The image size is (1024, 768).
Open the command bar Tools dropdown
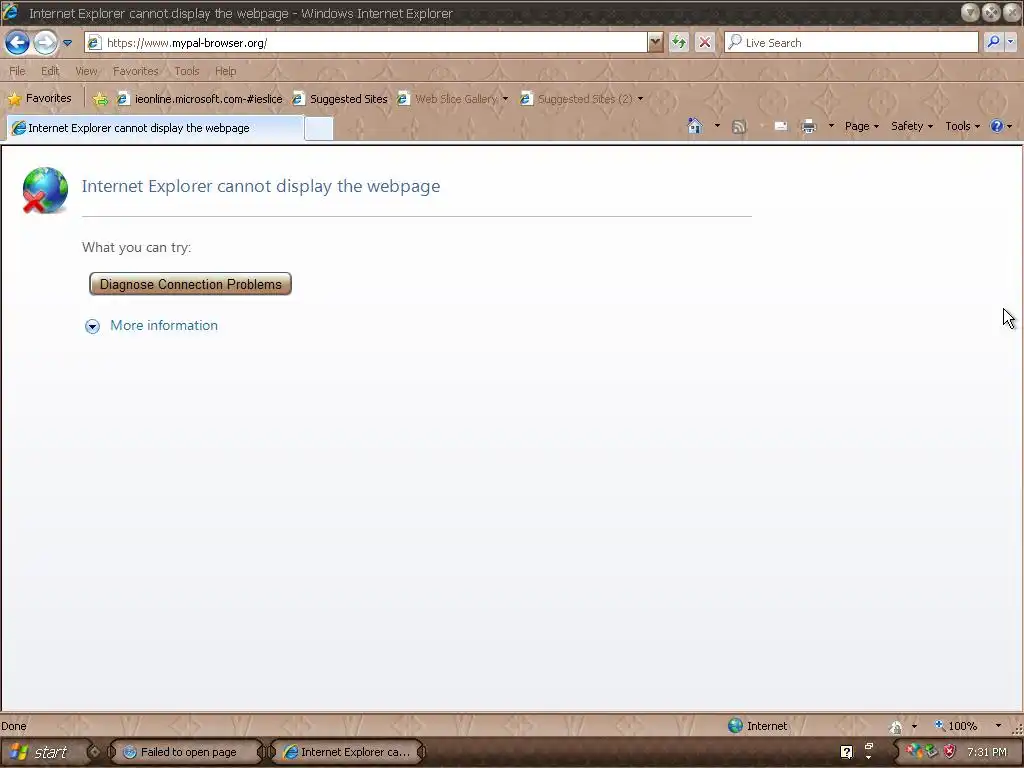coord(963,127)
